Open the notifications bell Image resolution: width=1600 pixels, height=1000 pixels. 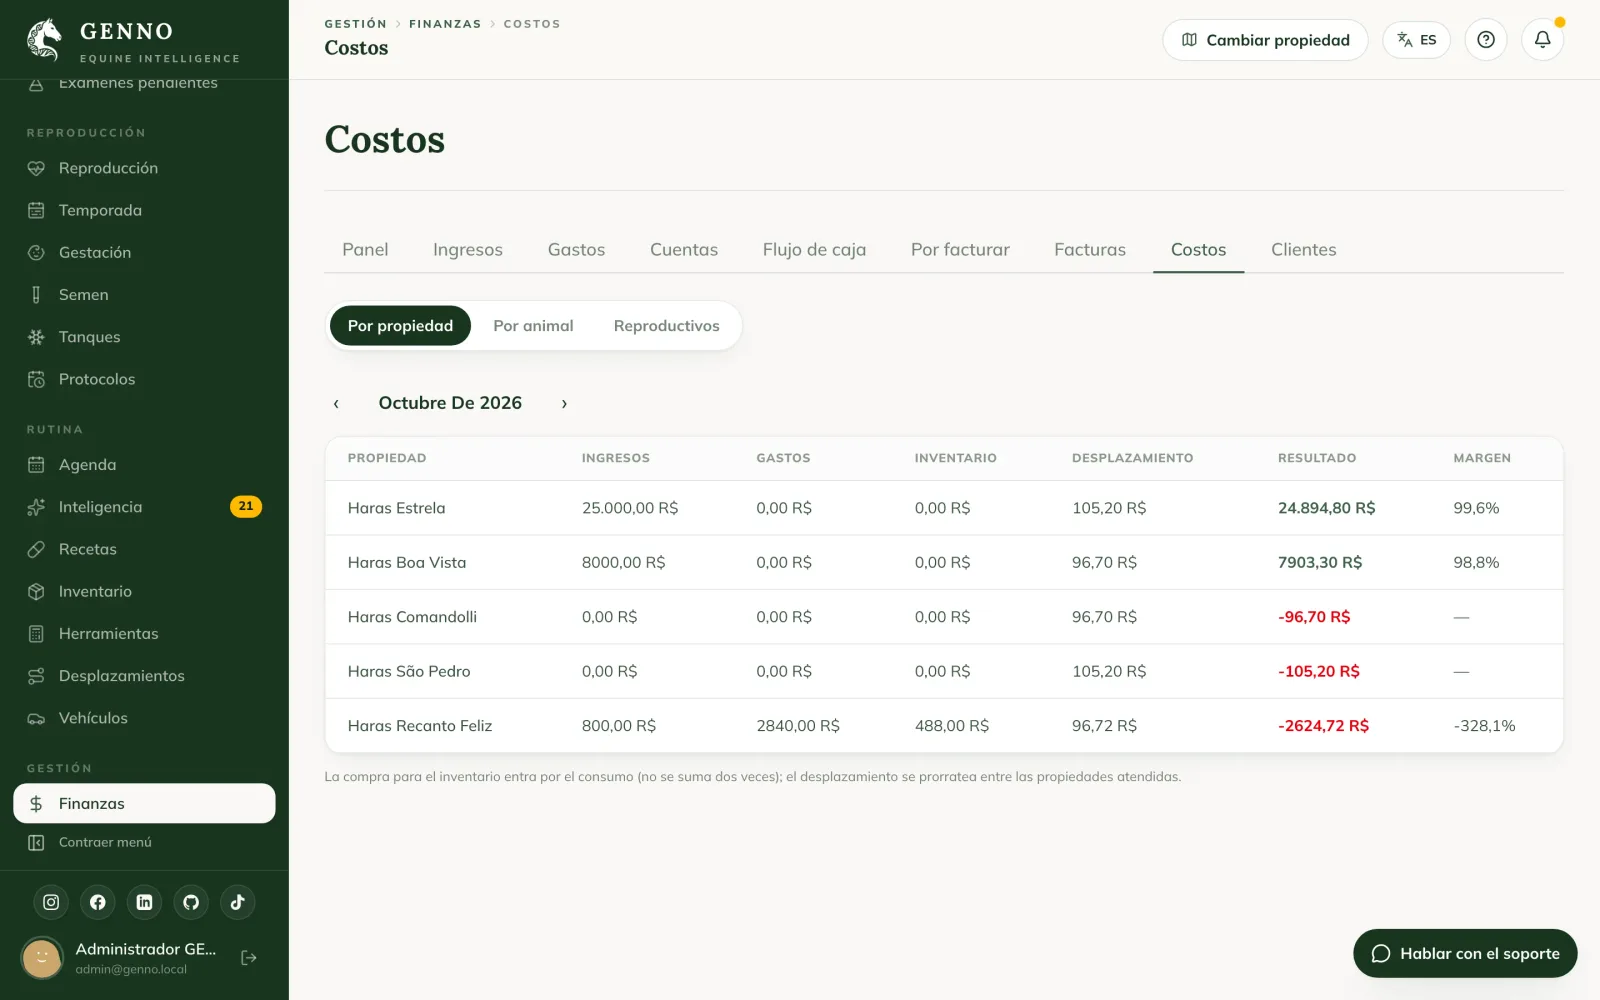(x=1542, y=40)
